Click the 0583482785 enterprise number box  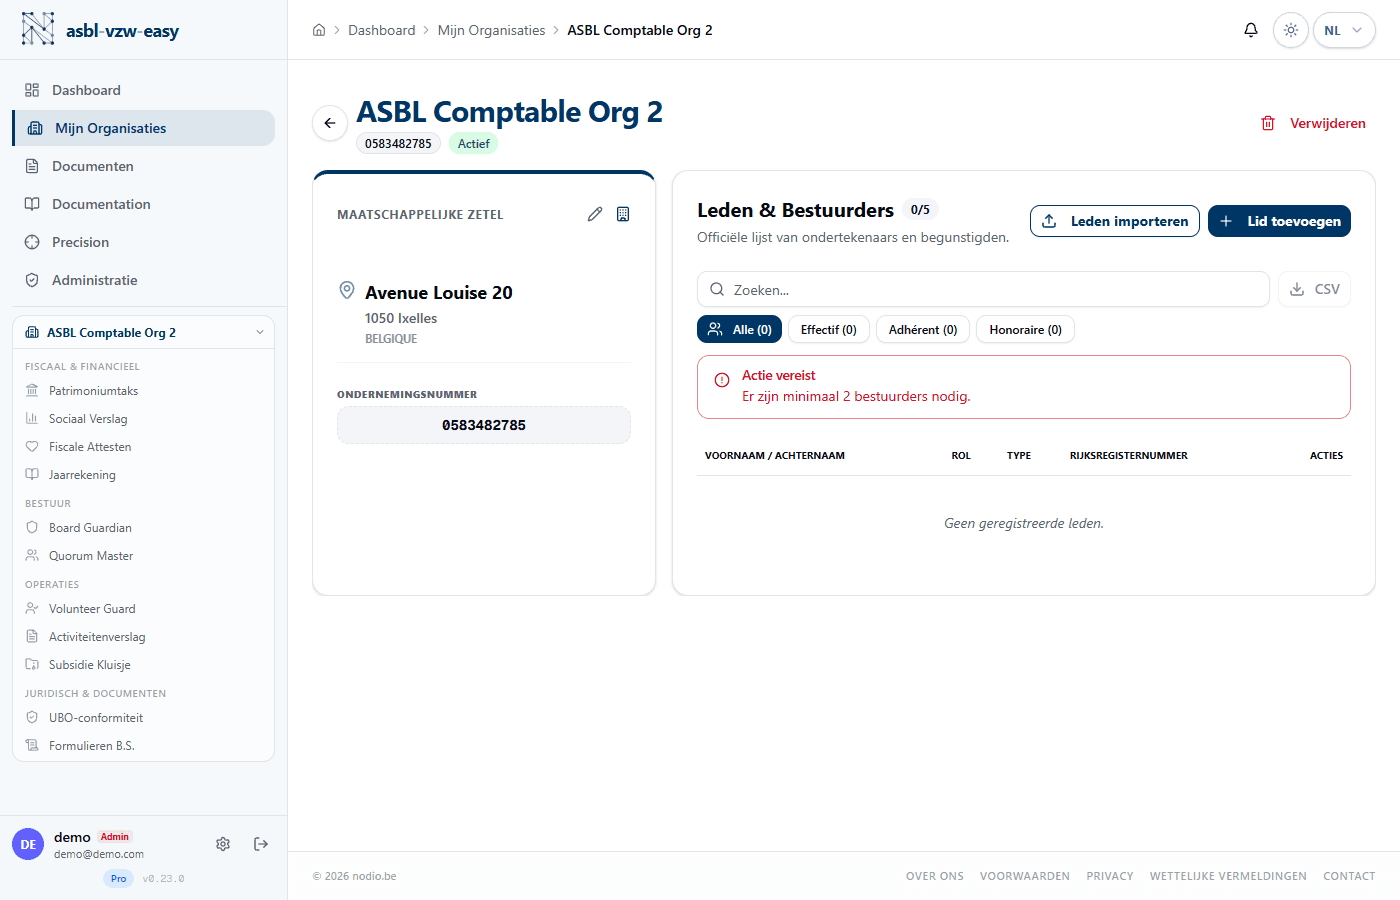point(484,425)
